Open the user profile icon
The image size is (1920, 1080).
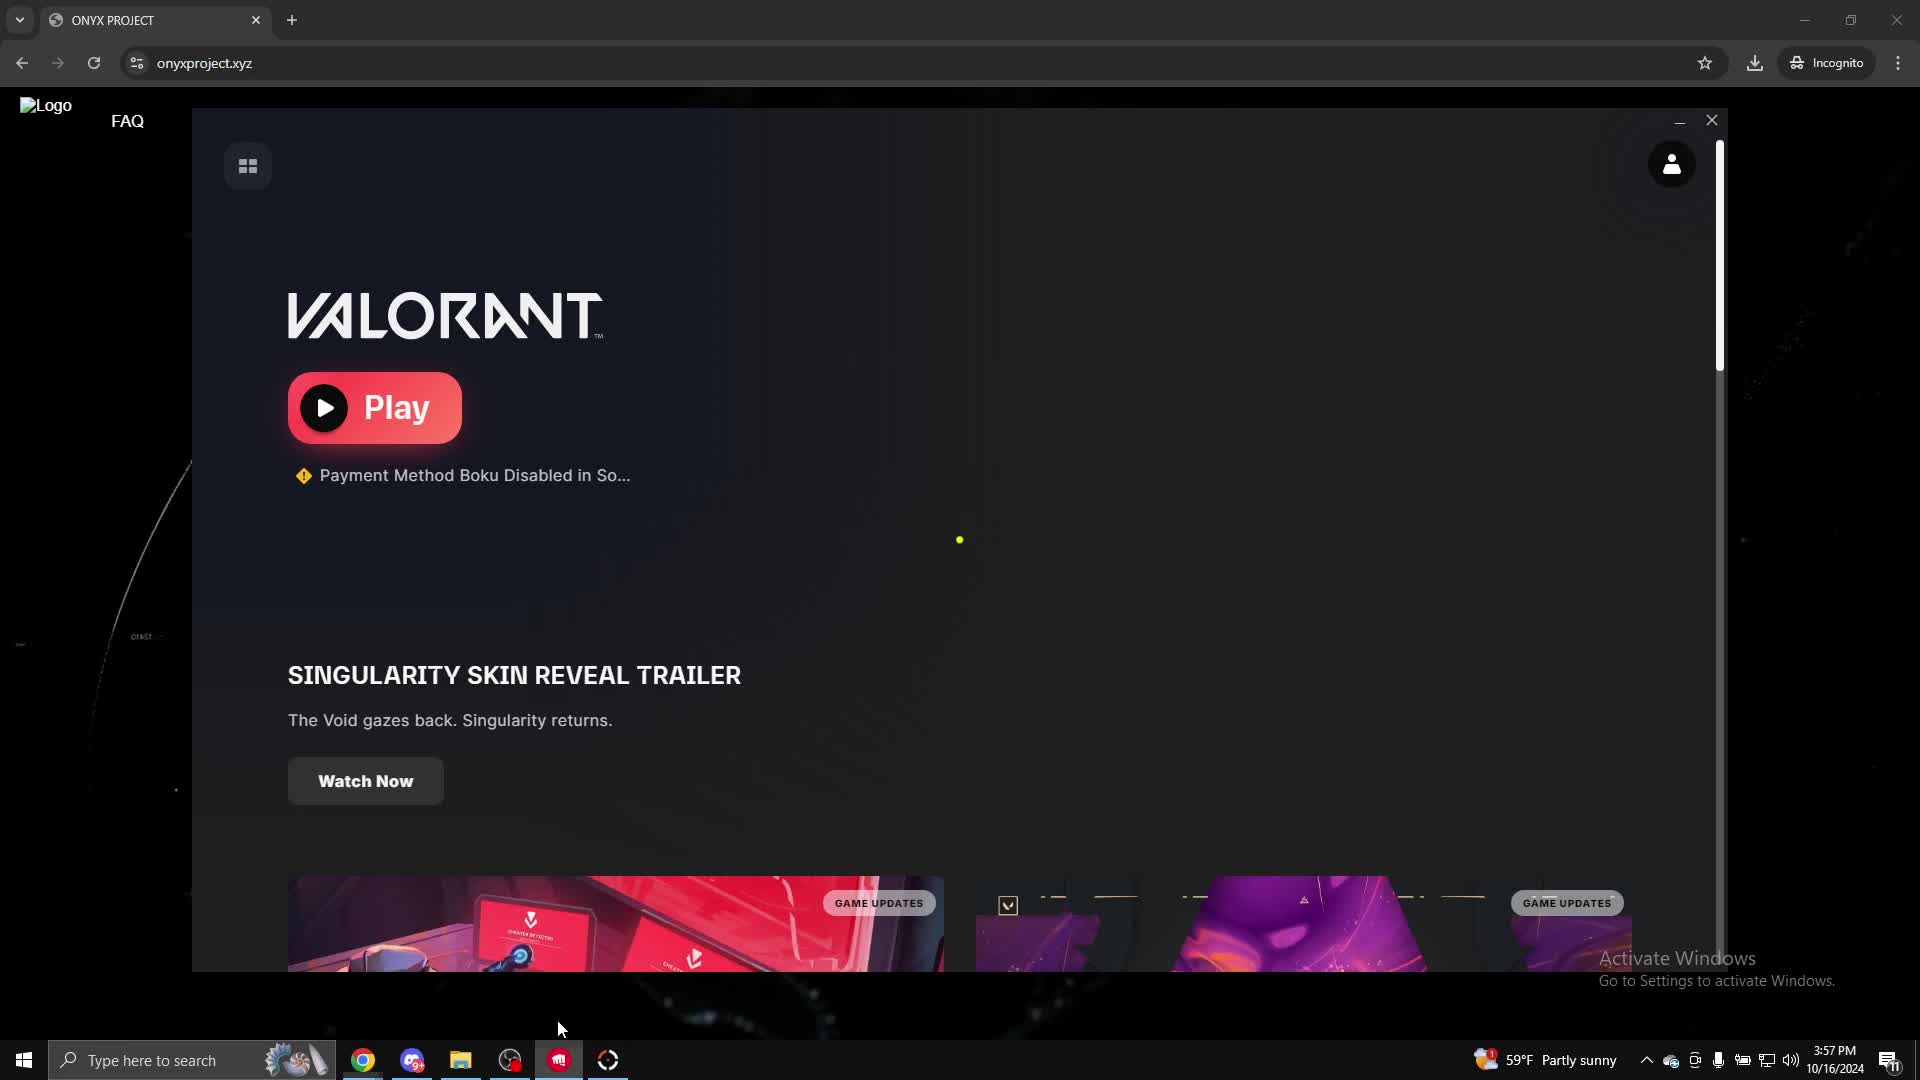(1671, 165)
